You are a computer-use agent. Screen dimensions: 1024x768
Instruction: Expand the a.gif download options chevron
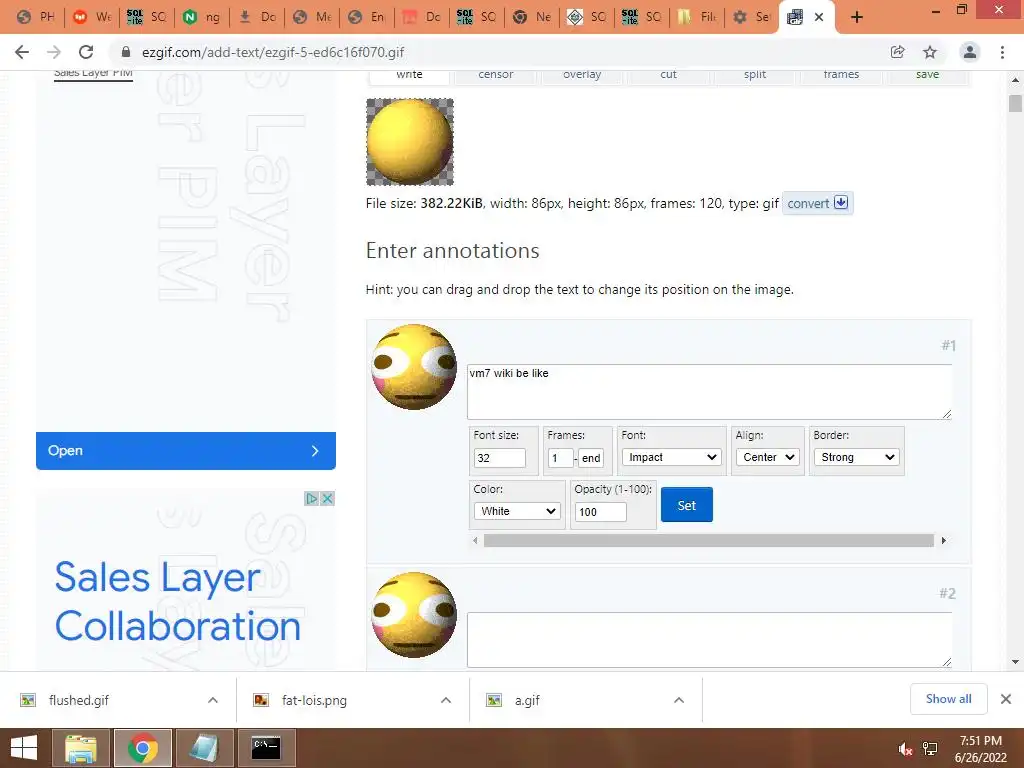[x=679, y=700]
